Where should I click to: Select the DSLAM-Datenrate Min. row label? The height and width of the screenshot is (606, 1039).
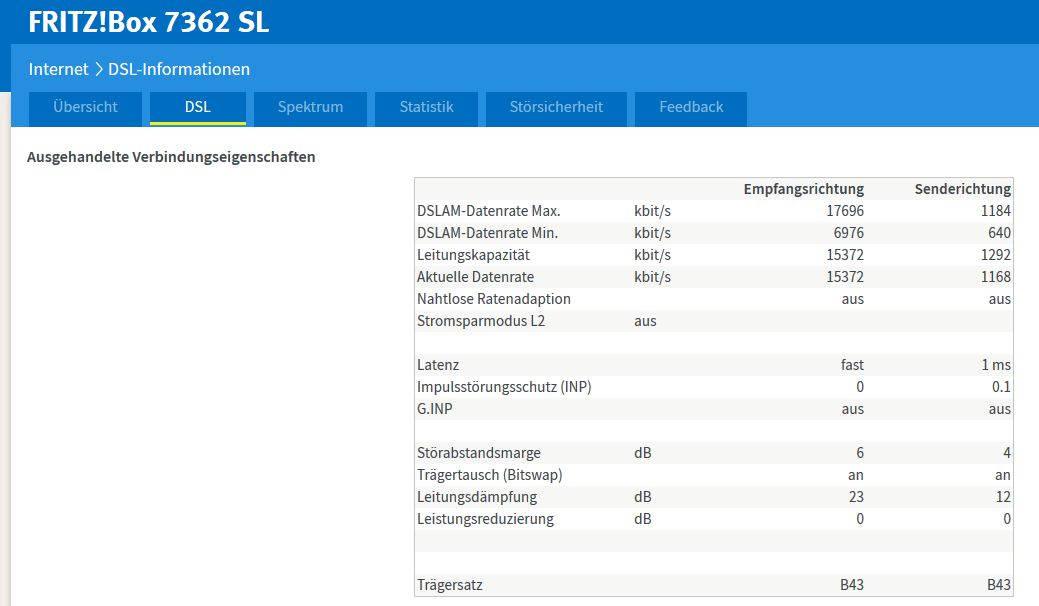[487, 232]
